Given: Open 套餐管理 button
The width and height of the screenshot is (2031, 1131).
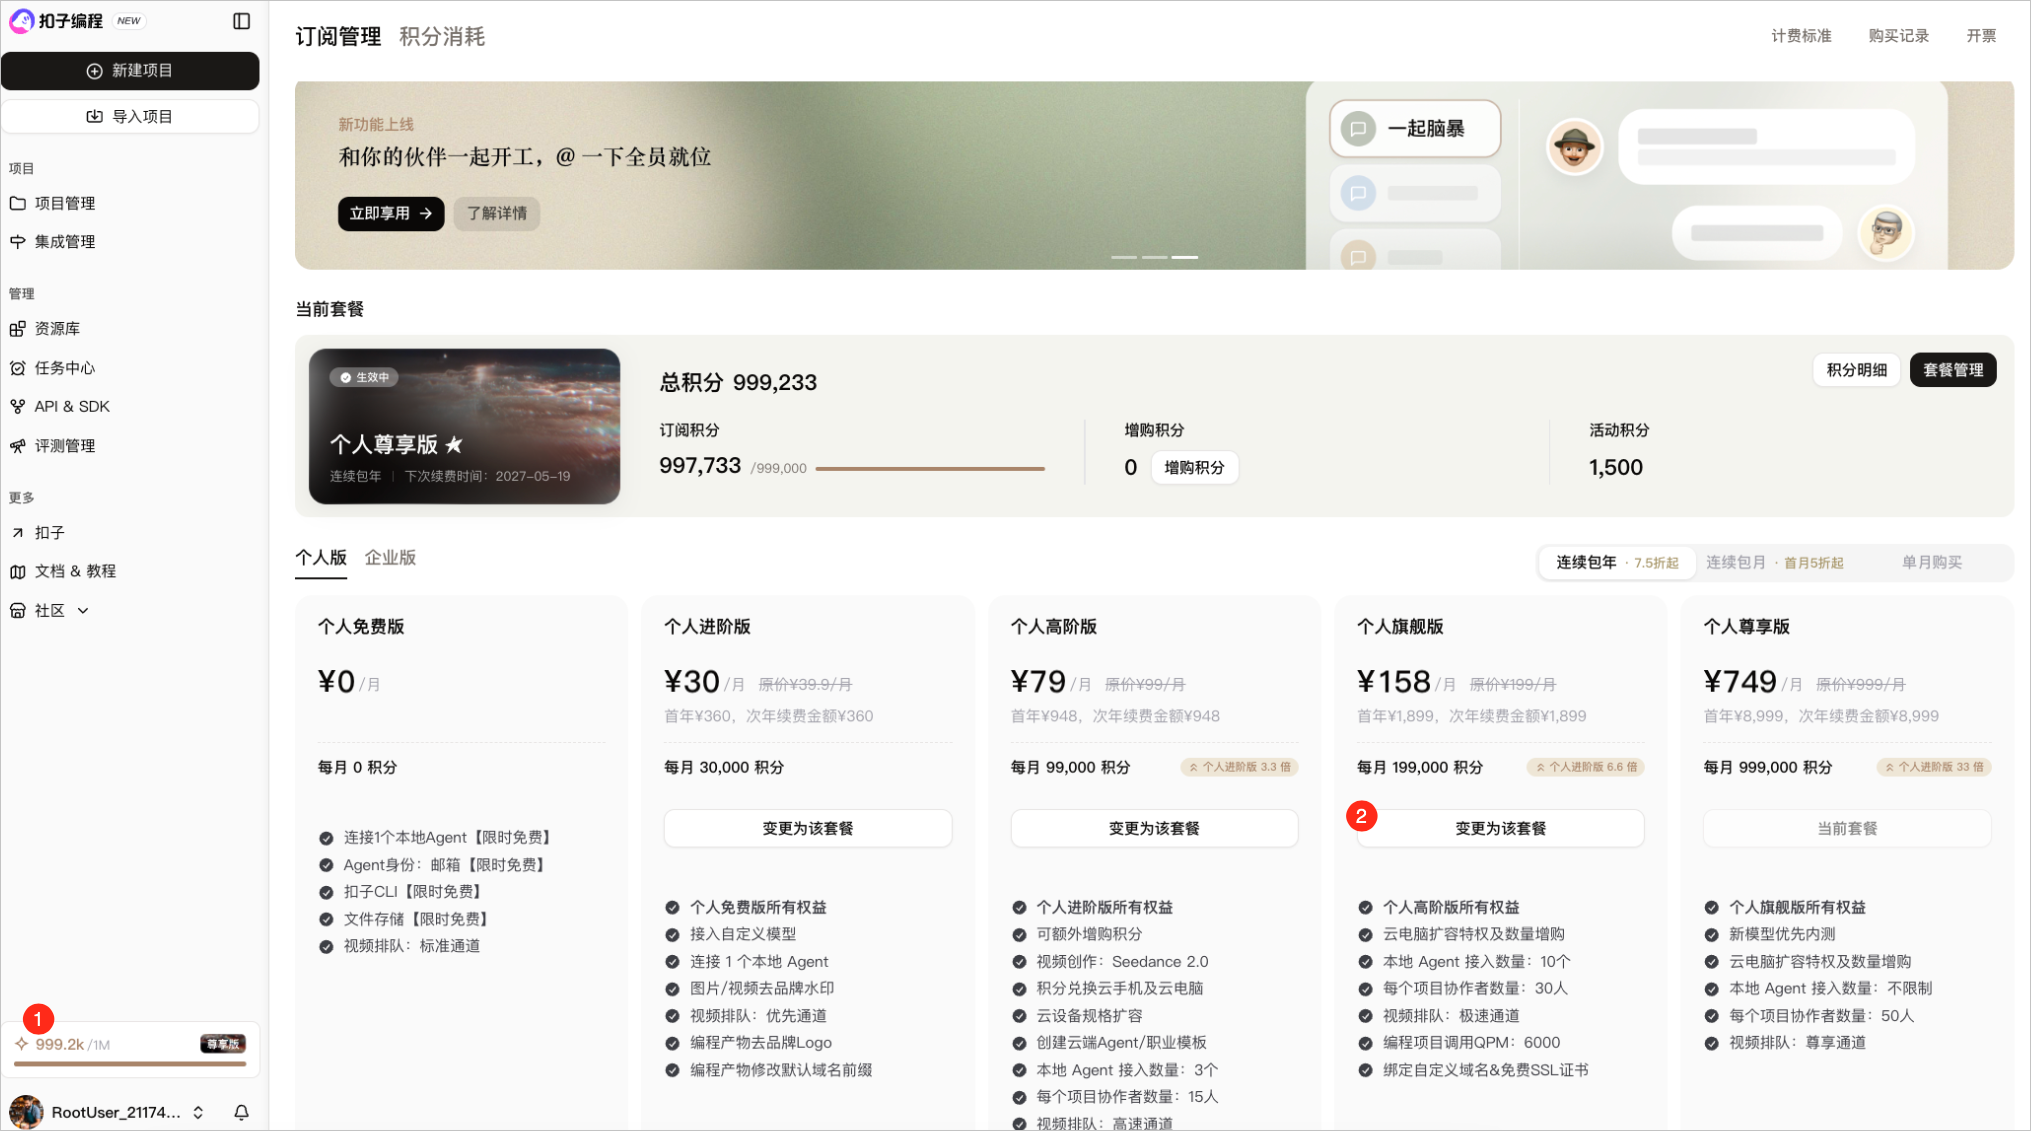Looking at the screenshot, I should [x=1953, y=370].
